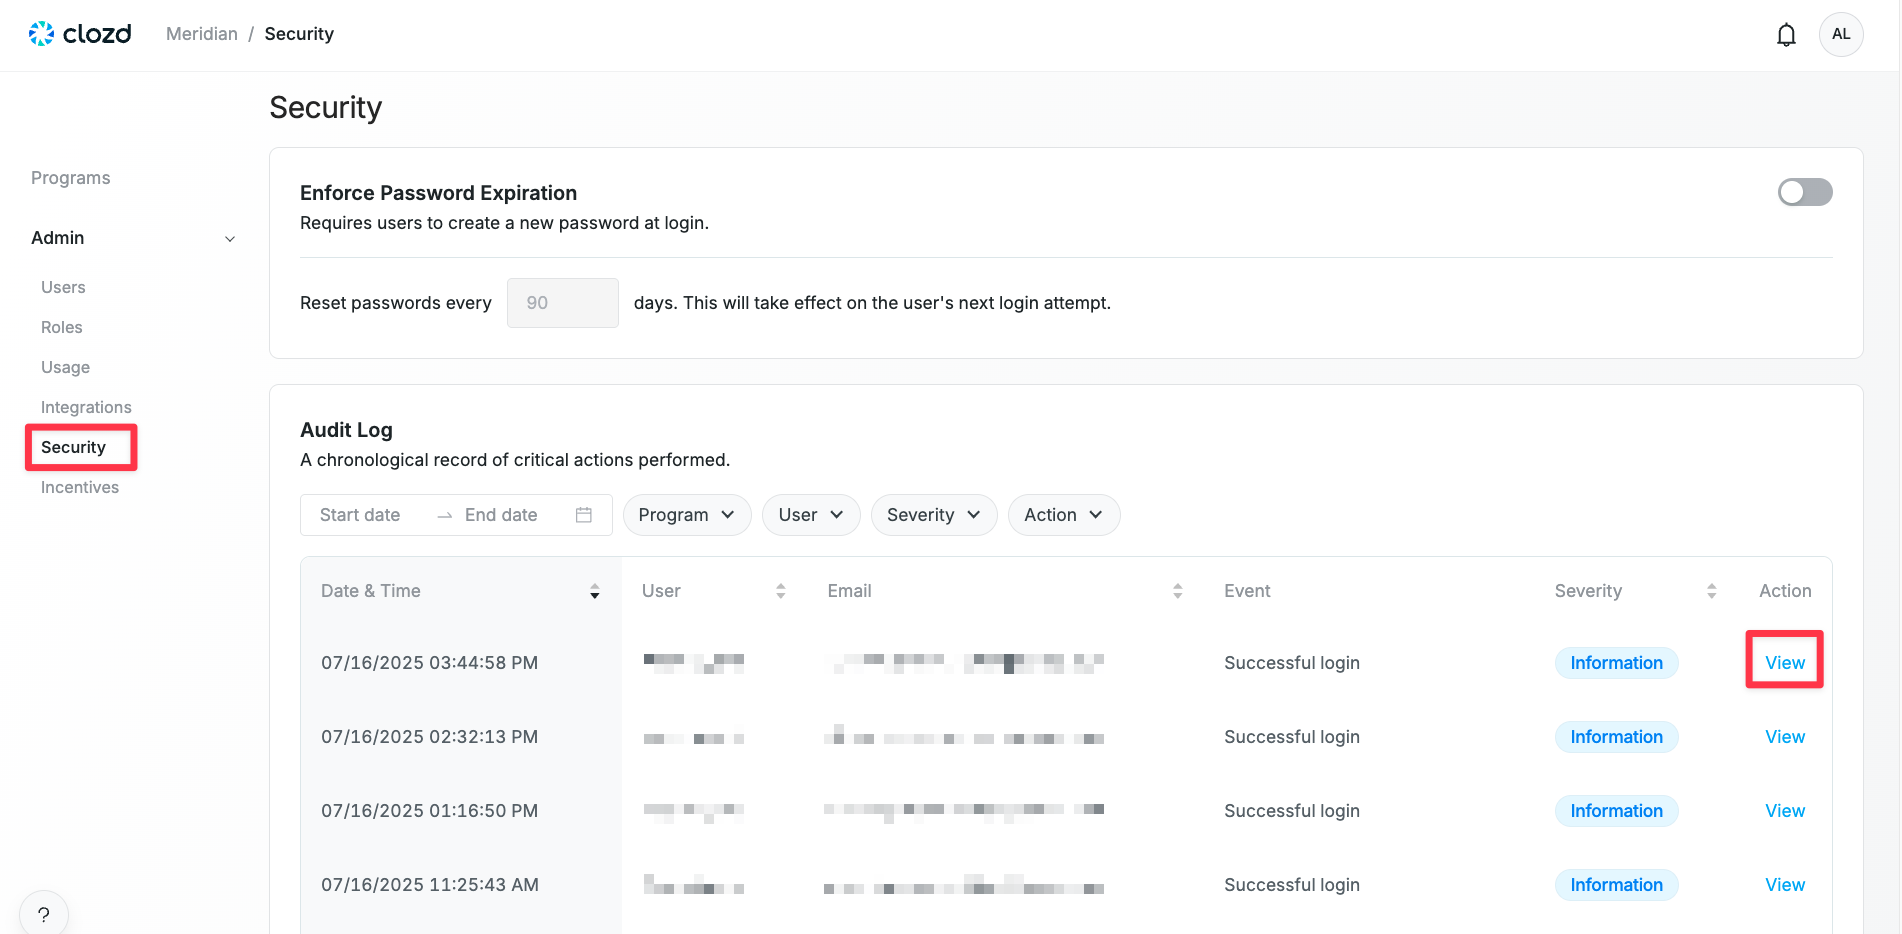Sort the User column
Viewport: 1902px width, 934px height.
coord(781,591)
